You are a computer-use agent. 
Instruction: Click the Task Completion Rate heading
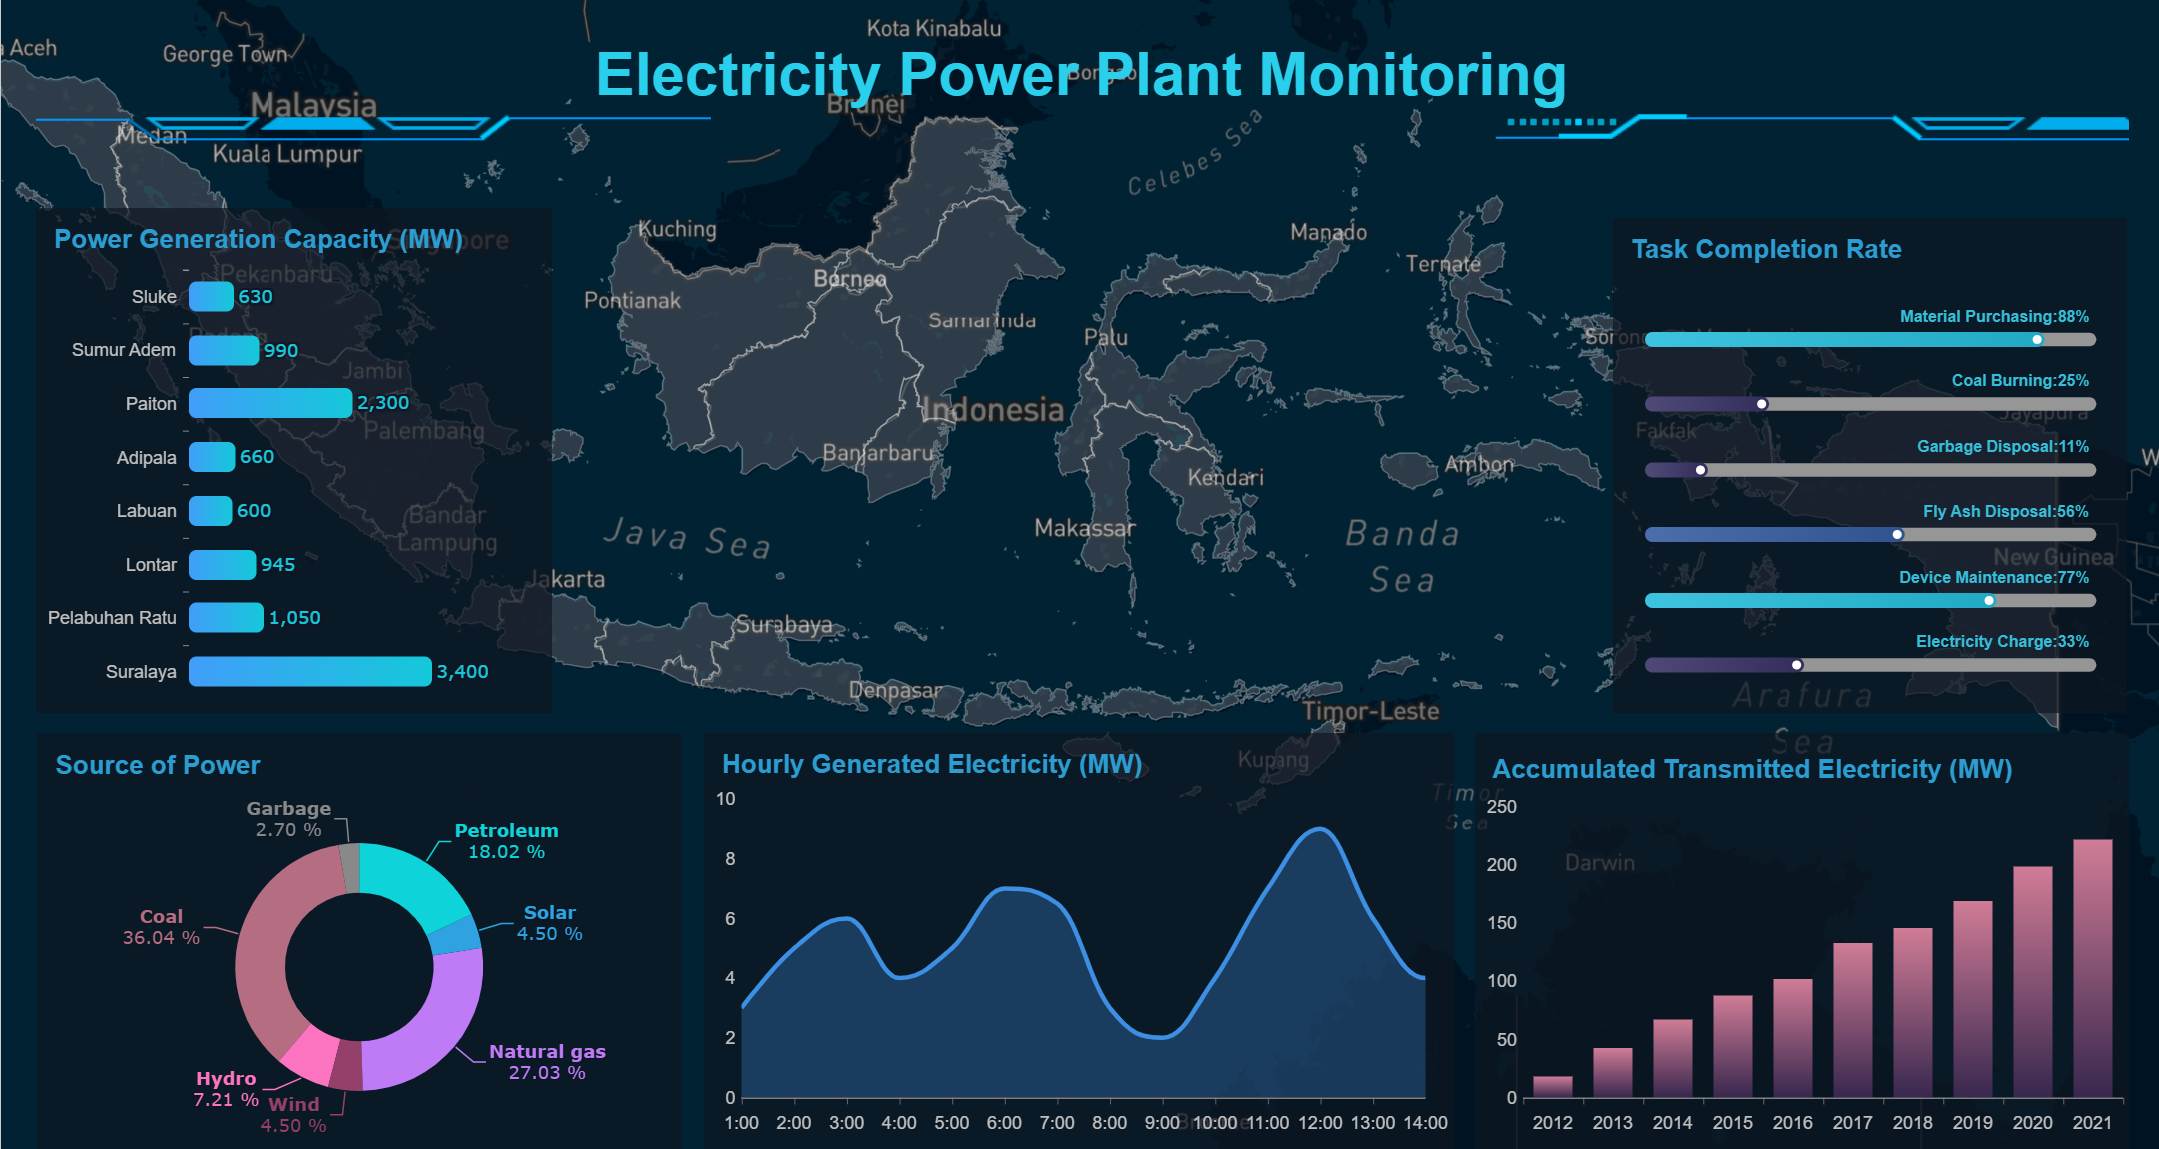[x=1766, y=249]
